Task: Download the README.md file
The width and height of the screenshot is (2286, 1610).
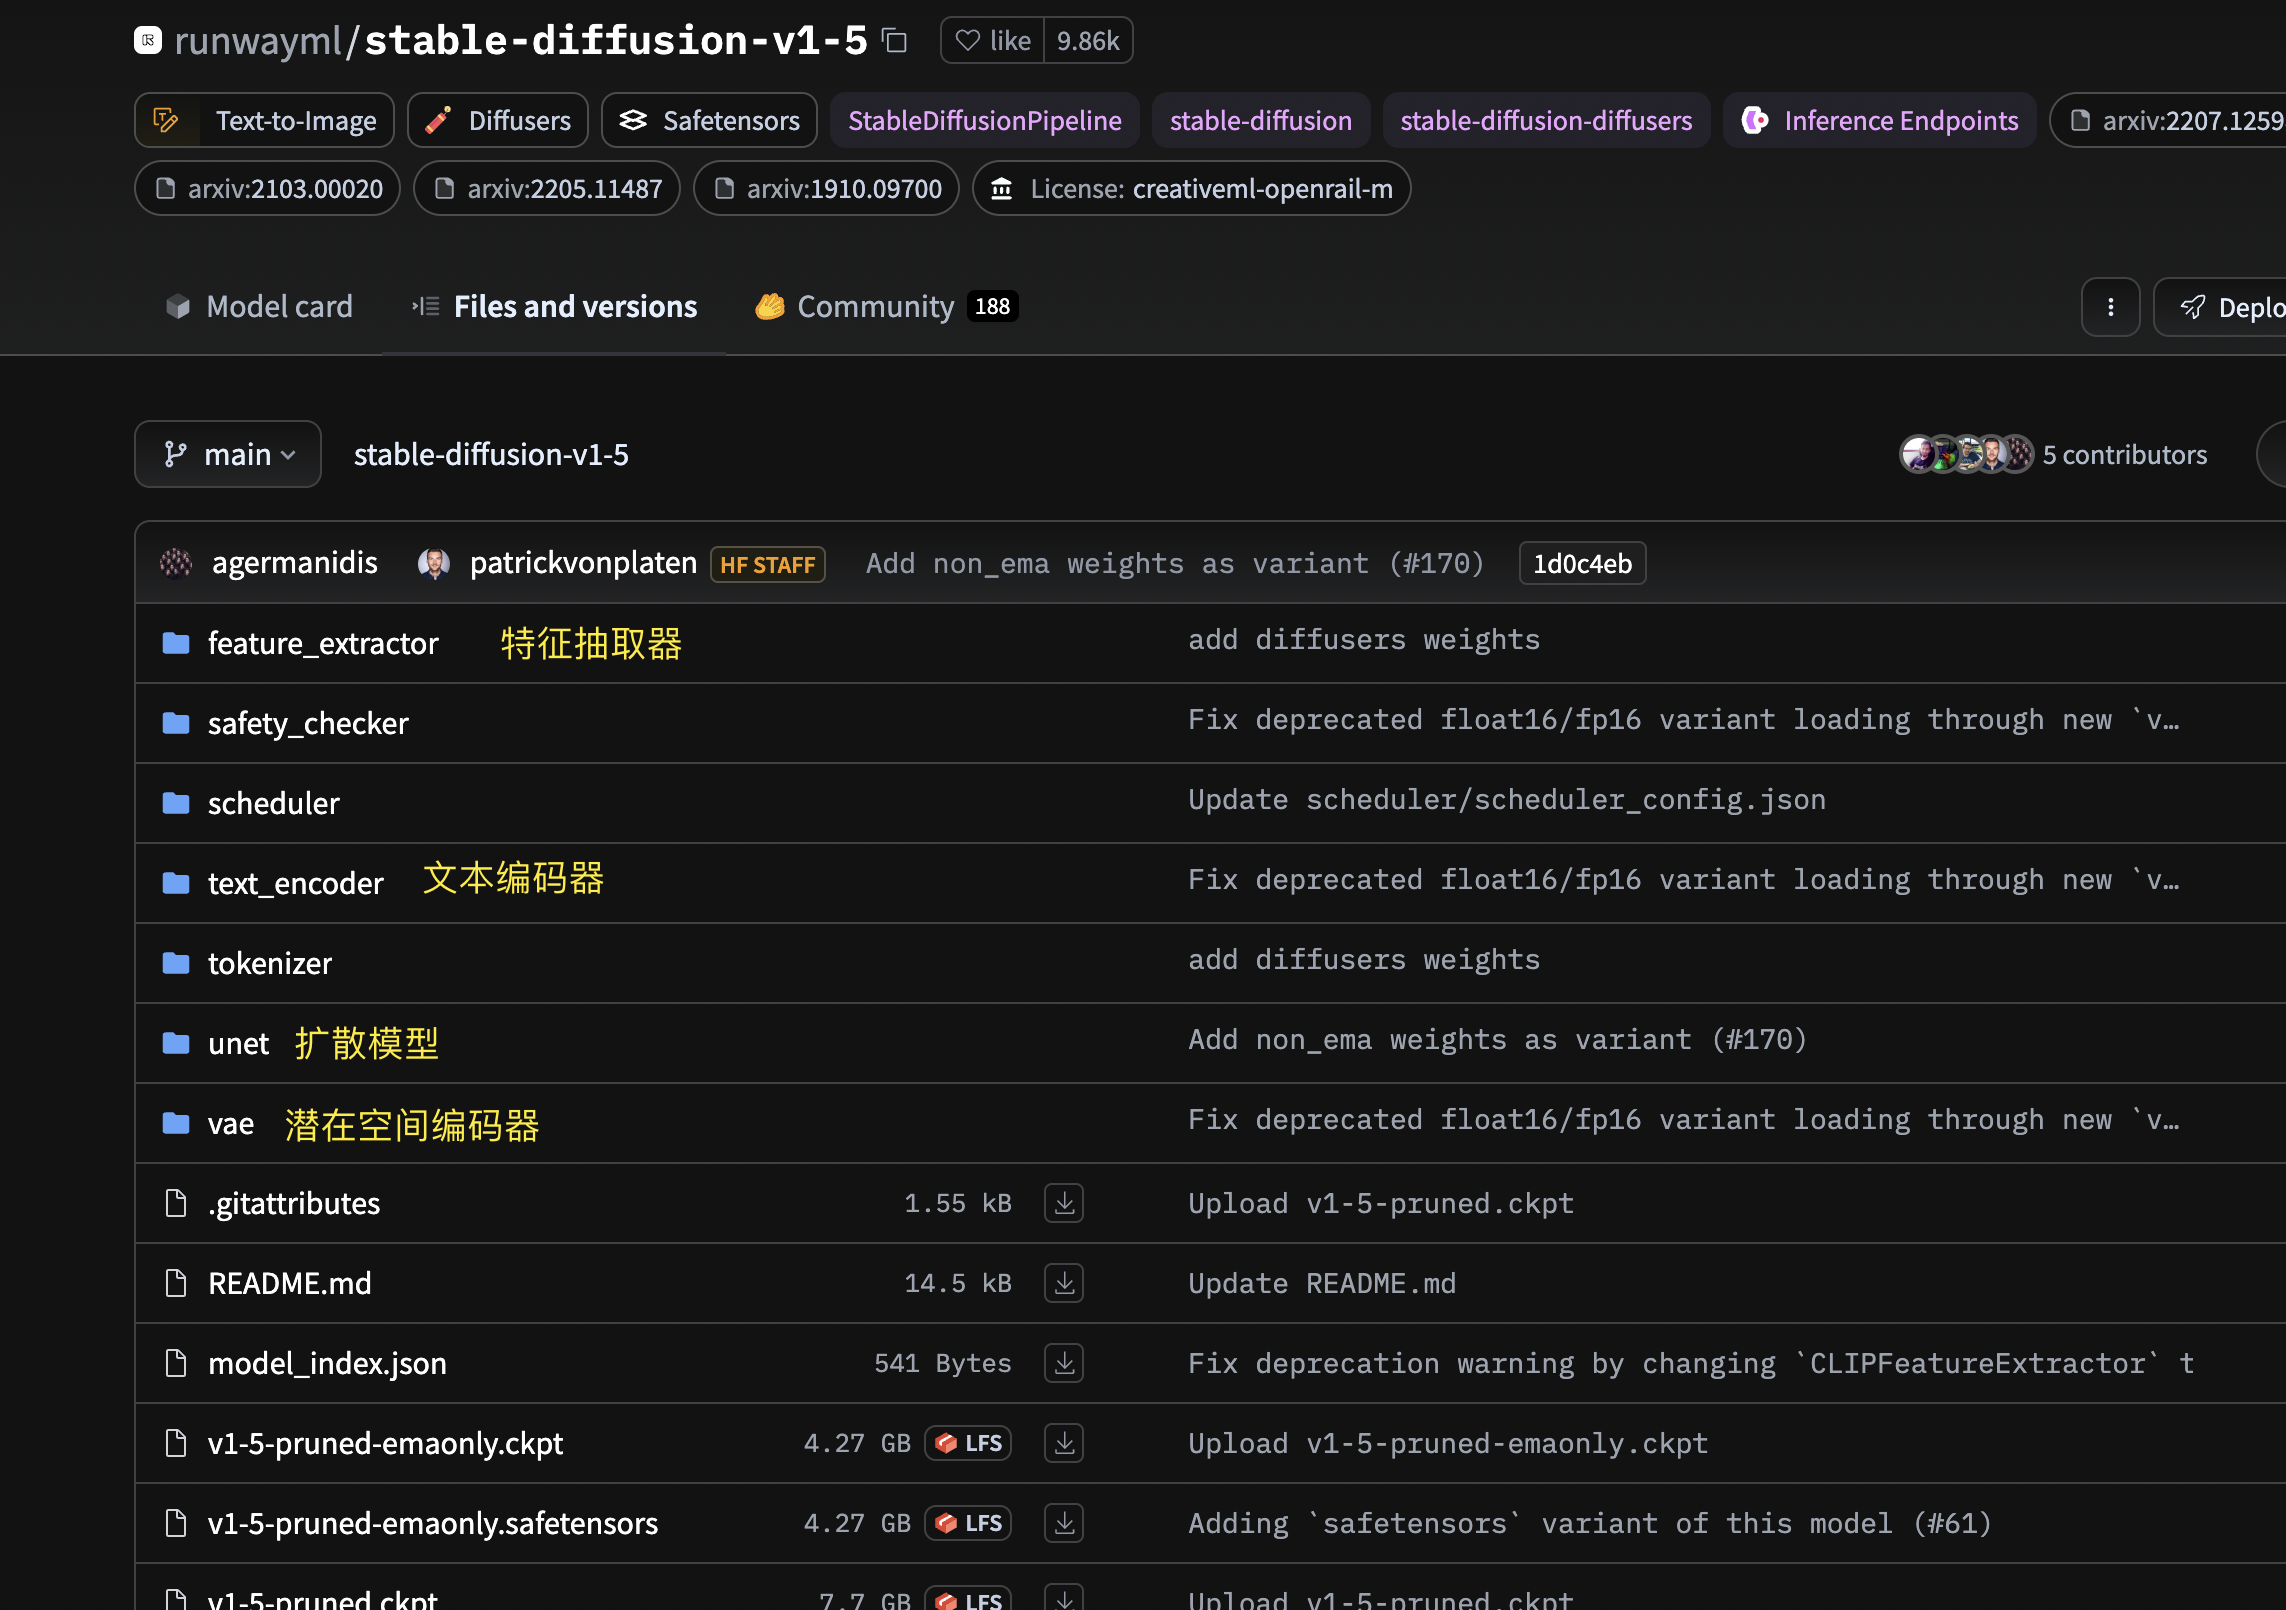Action: point(1064,1283)
